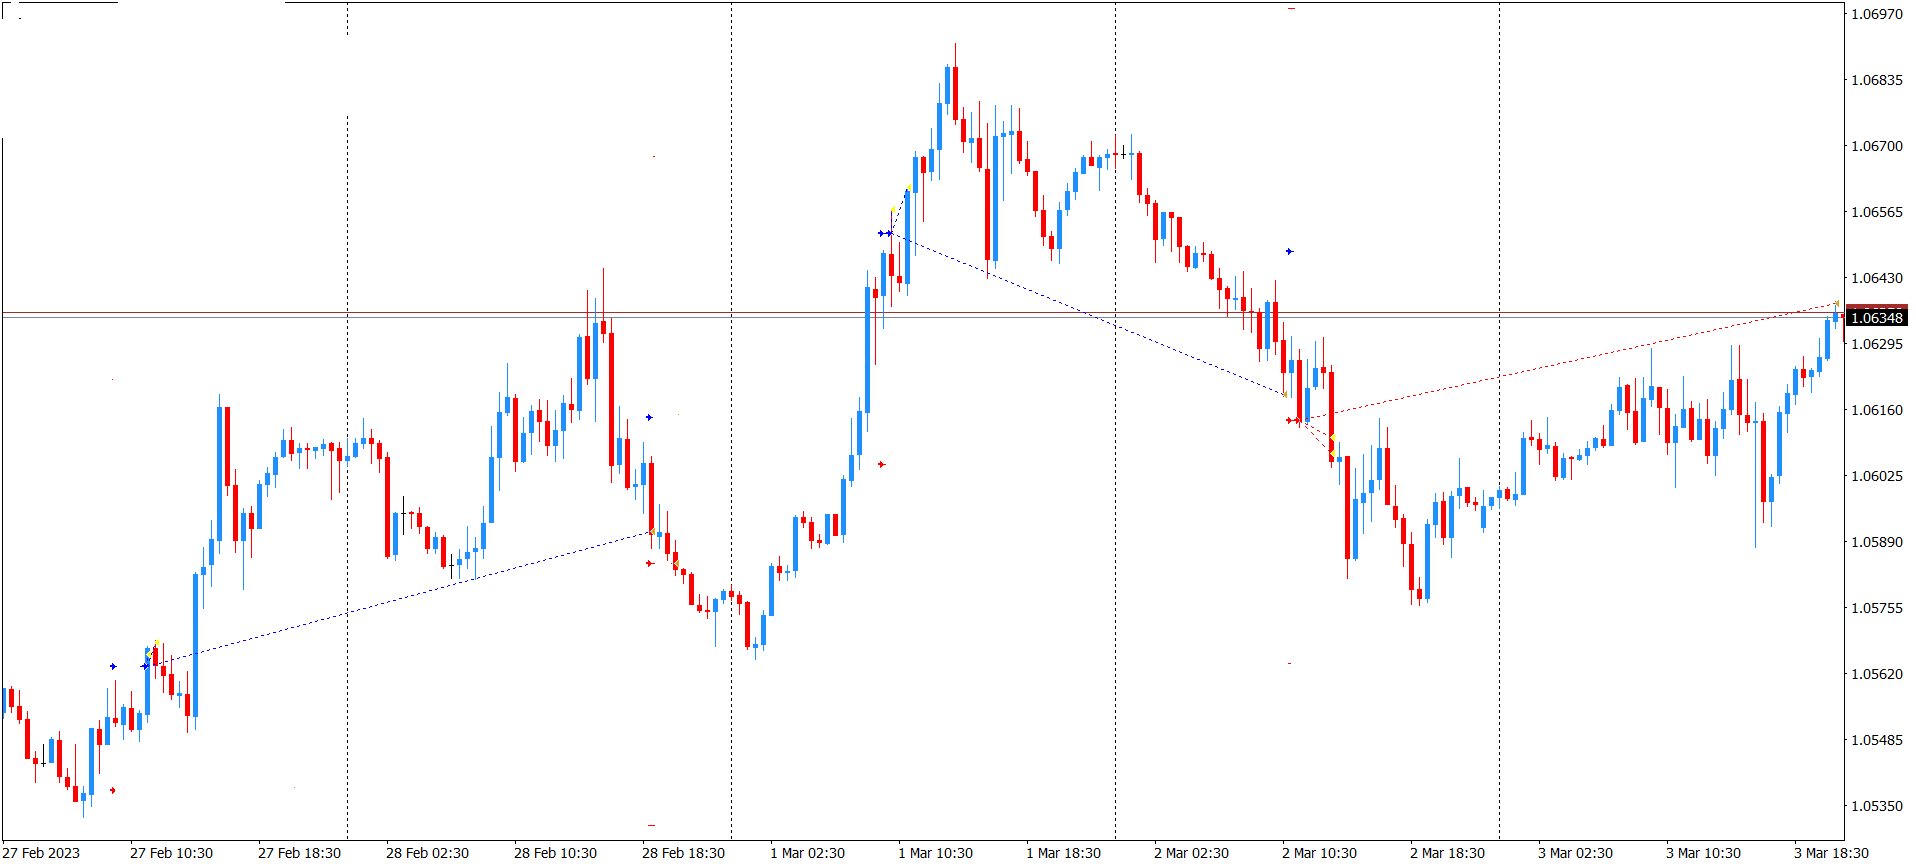
Task: Click the current price tag 1.06348
Action: [x=1877, y=318]
